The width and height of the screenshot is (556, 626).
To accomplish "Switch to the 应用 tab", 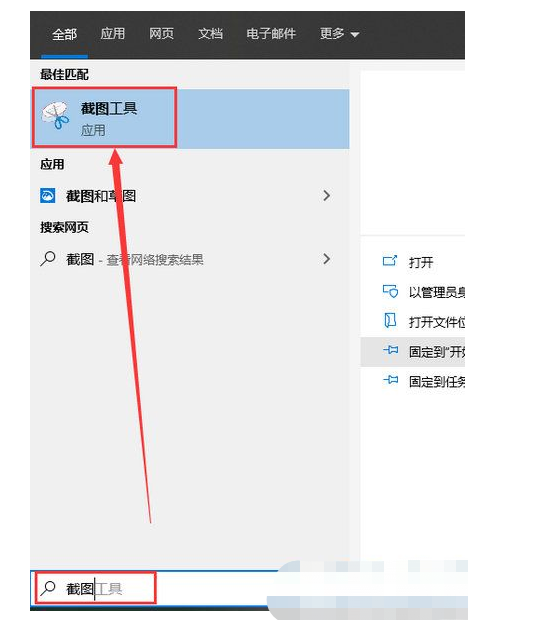I will coord(113,34).
